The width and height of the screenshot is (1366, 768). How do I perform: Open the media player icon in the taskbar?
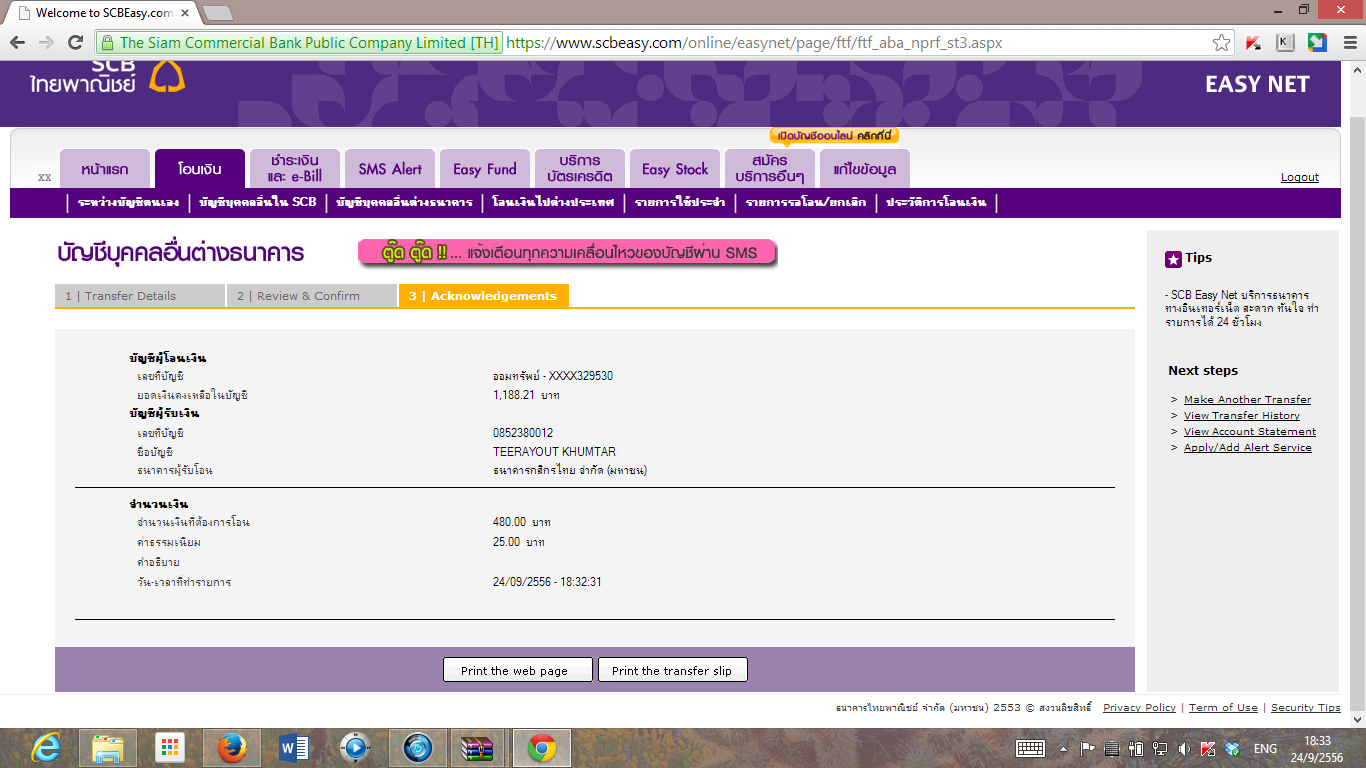coord(355,748)
